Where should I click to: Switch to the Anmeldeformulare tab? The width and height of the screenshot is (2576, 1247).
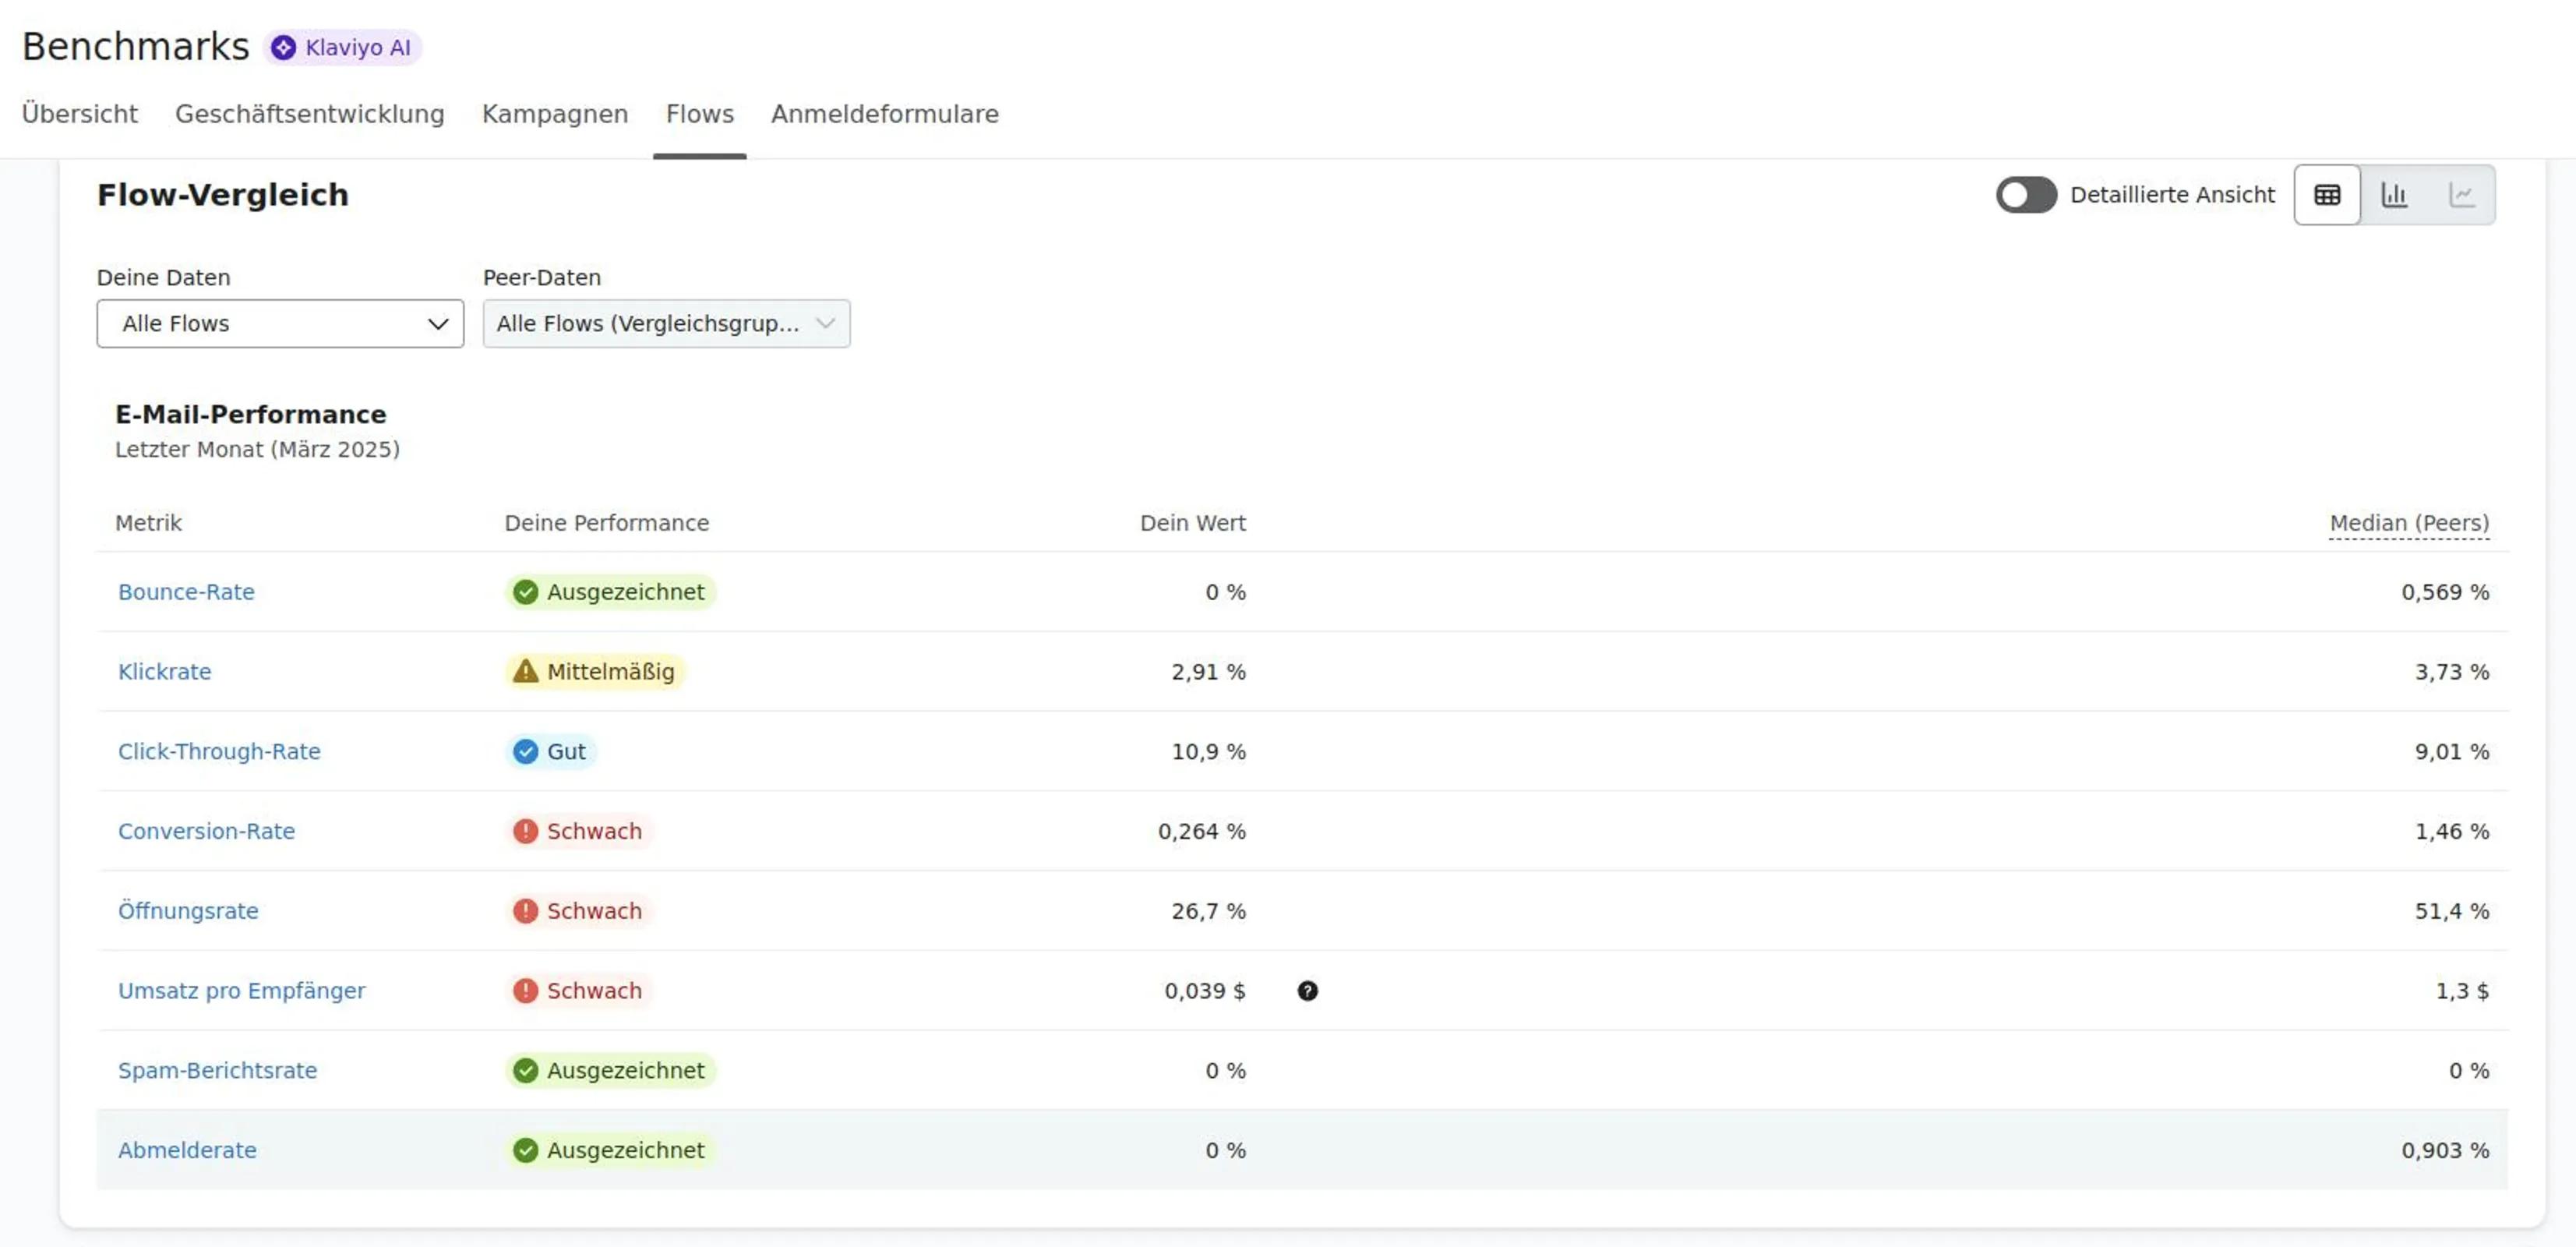coord(884,114)
